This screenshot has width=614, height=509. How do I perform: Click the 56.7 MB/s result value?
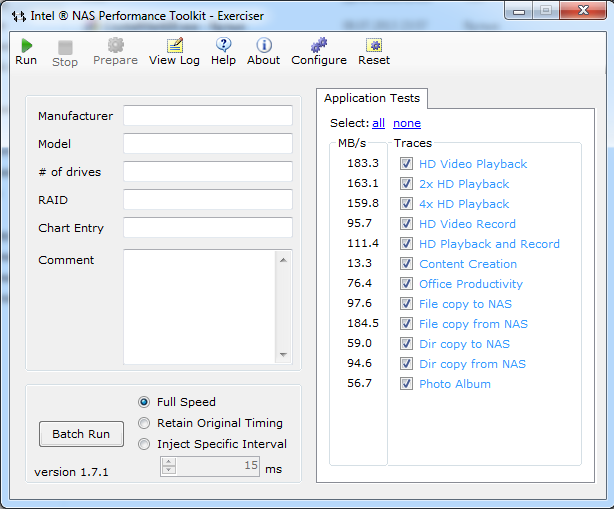click(359, 383)
